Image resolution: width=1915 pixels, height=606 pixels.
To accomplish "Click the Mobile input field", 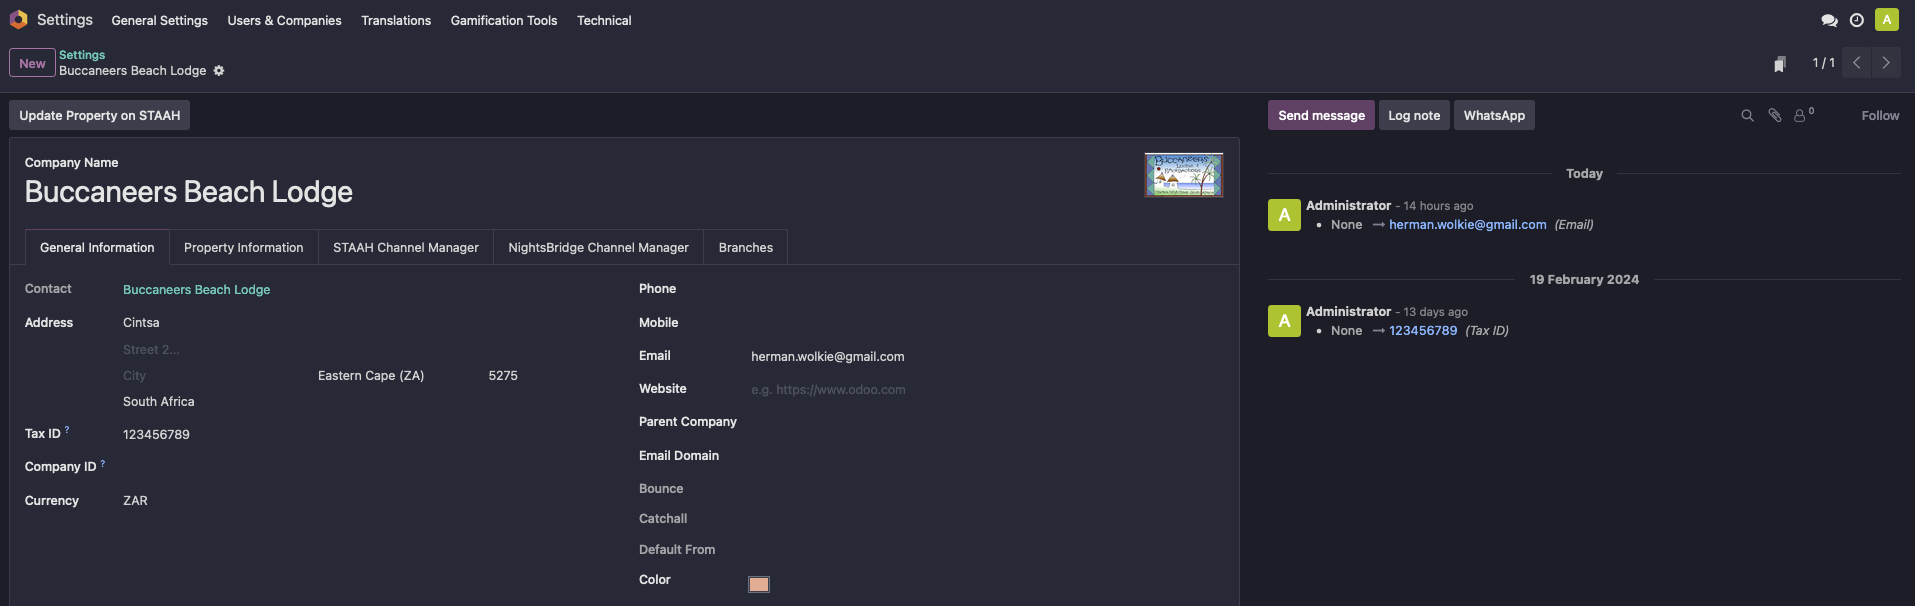I will point(987,323).
